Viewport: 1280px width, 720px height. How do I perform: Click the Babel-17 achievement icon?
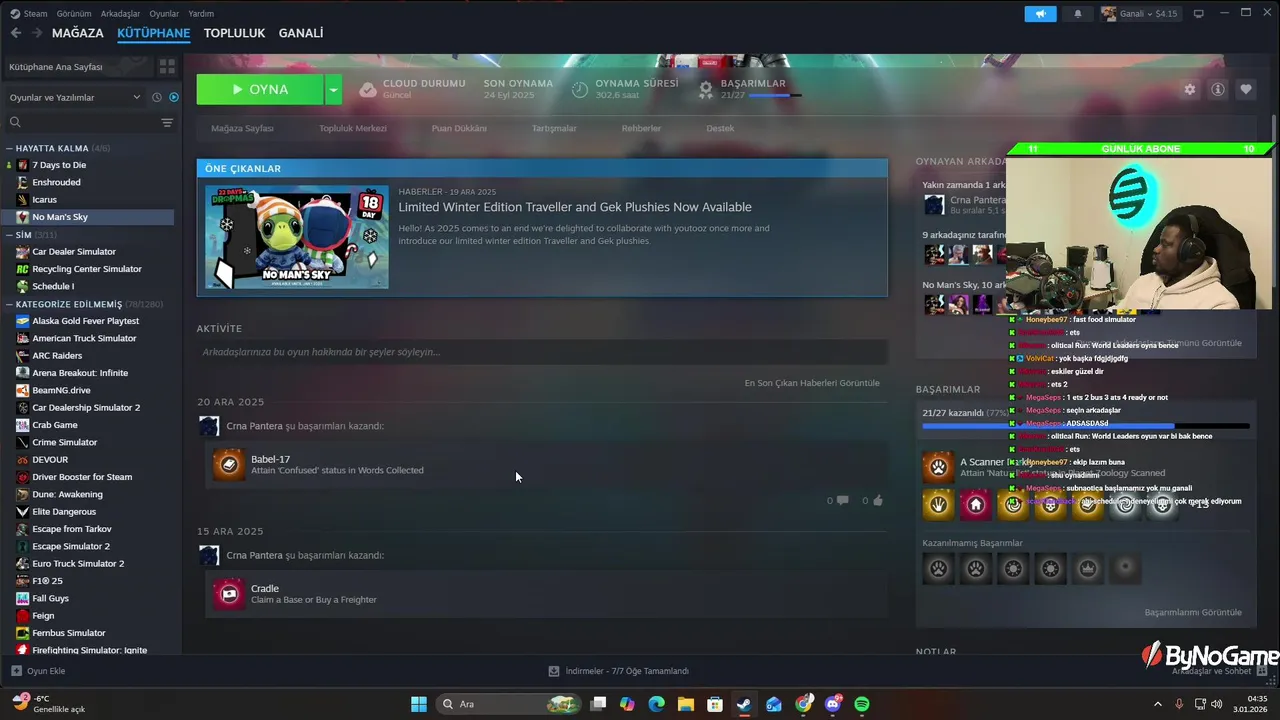click(x=229, y=464)
